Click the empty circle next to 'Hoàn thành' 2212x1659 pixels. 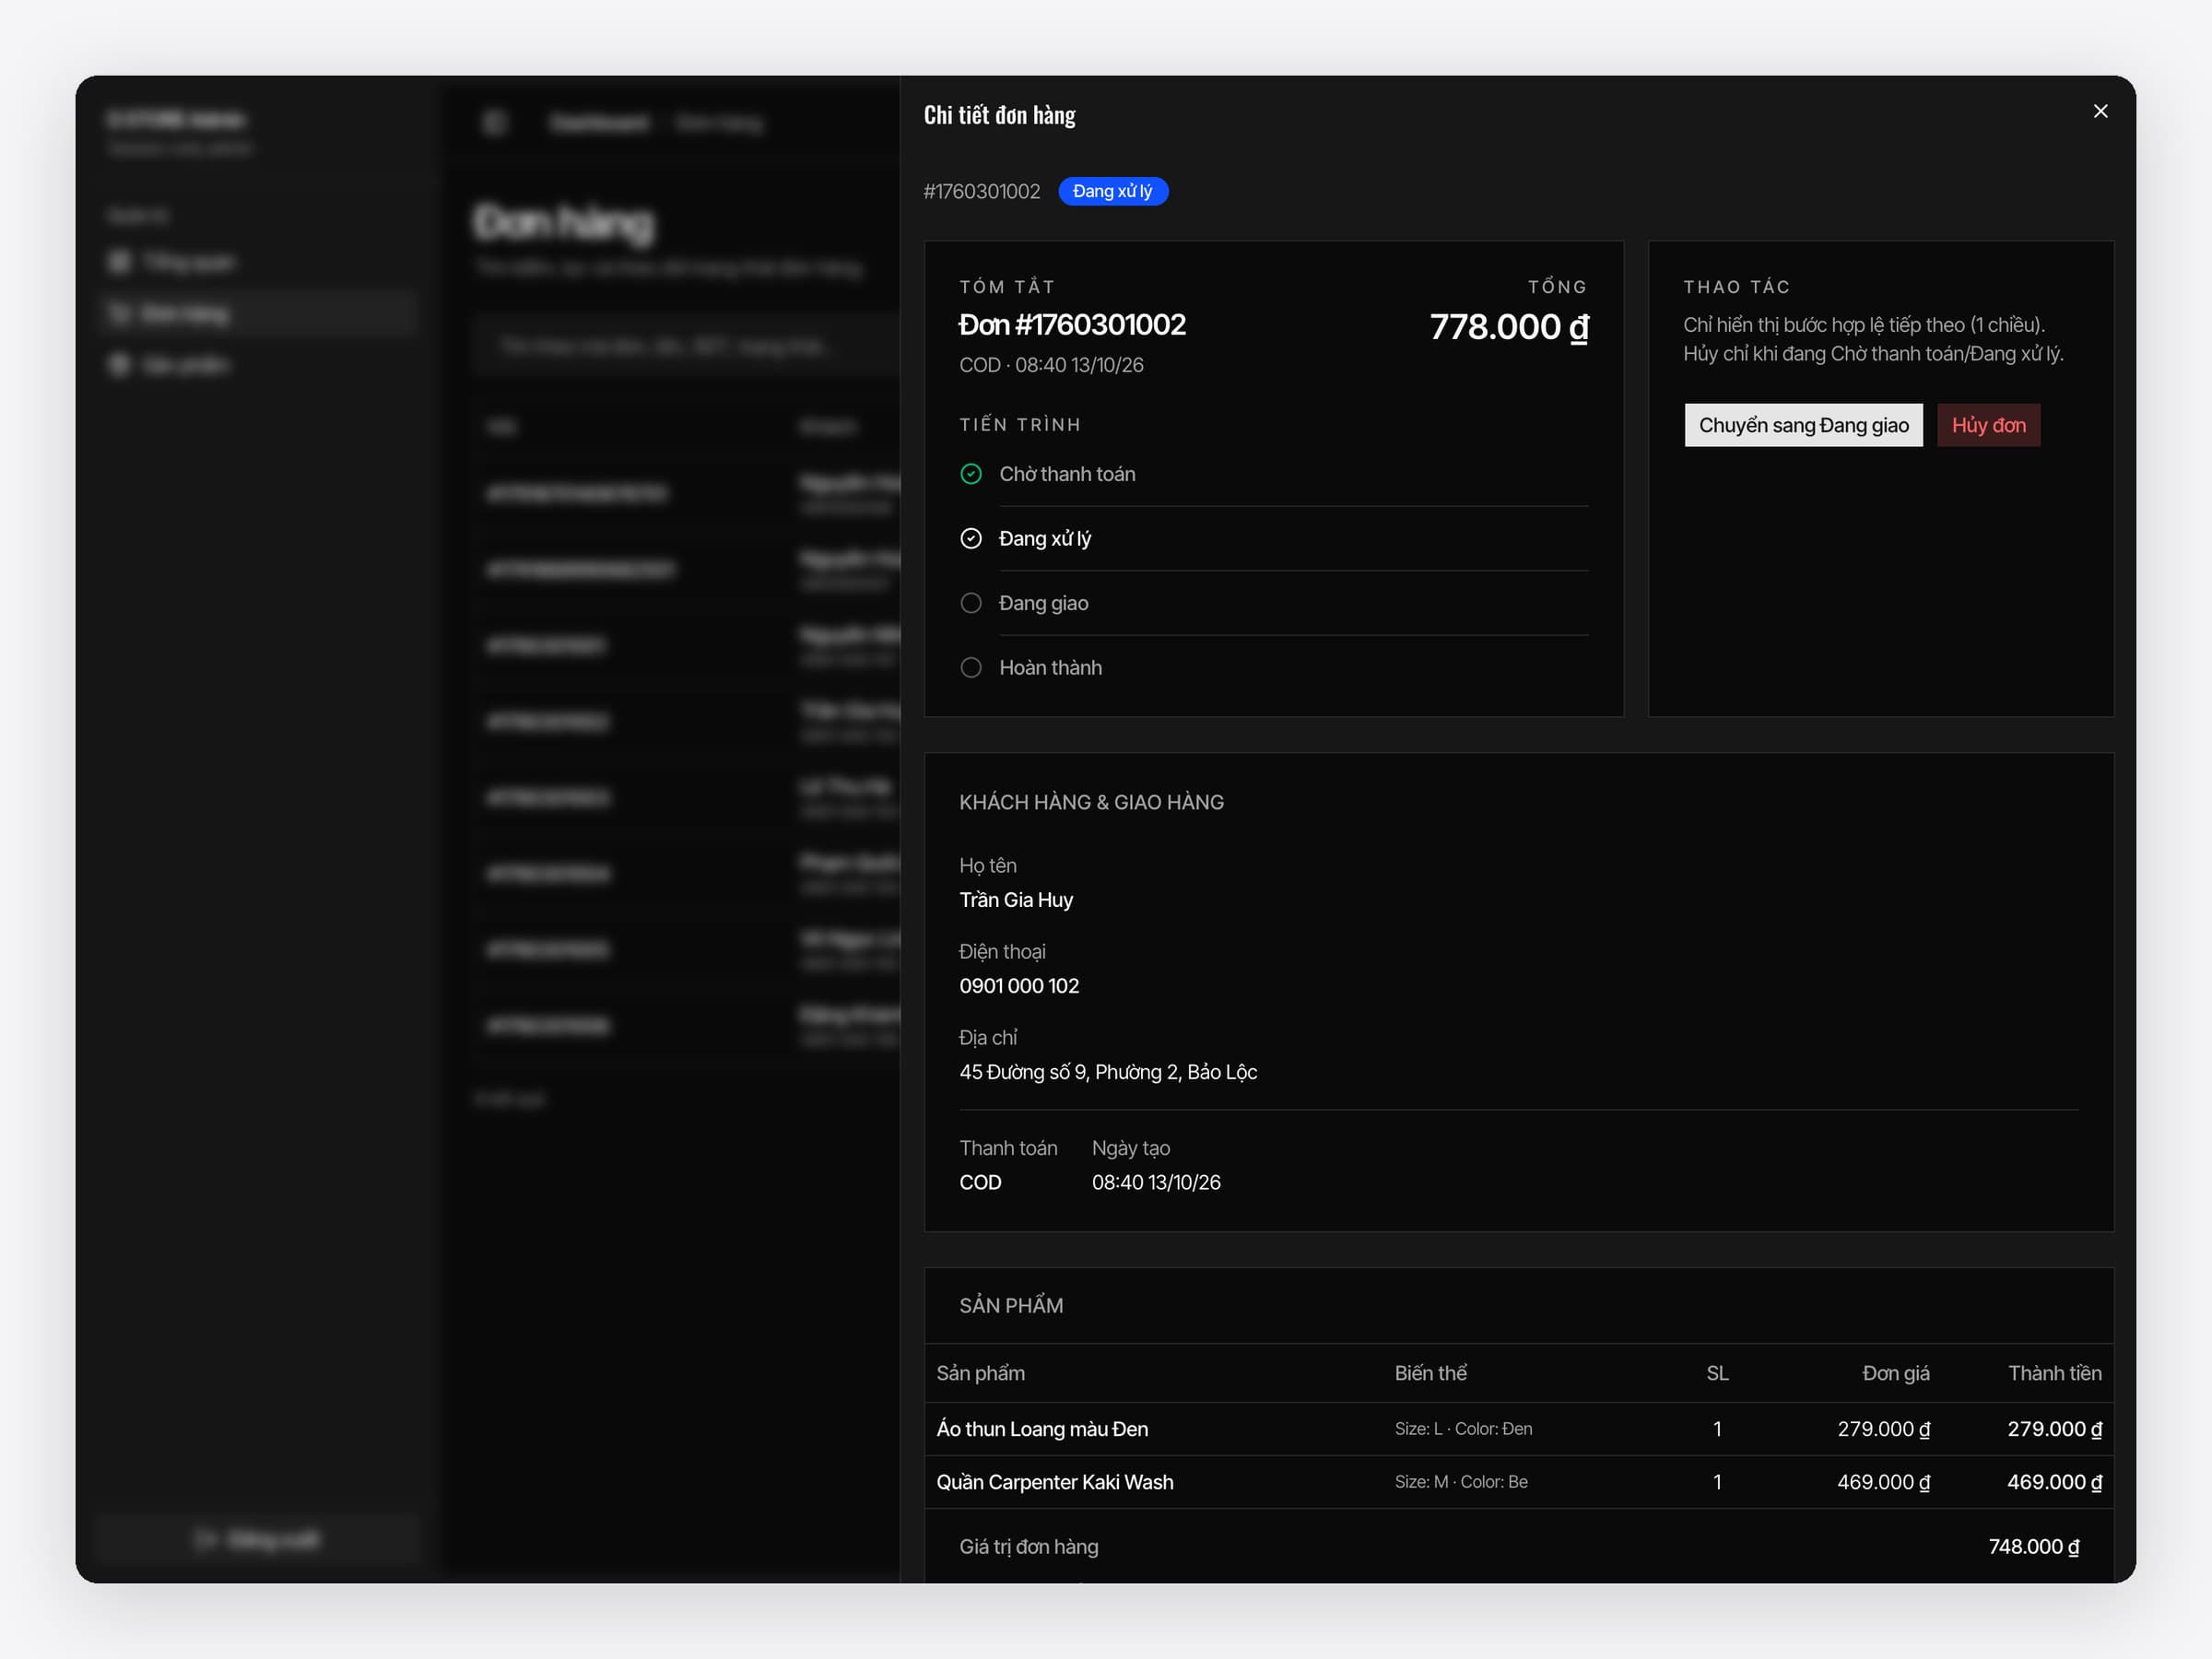(x=970, y=667)
